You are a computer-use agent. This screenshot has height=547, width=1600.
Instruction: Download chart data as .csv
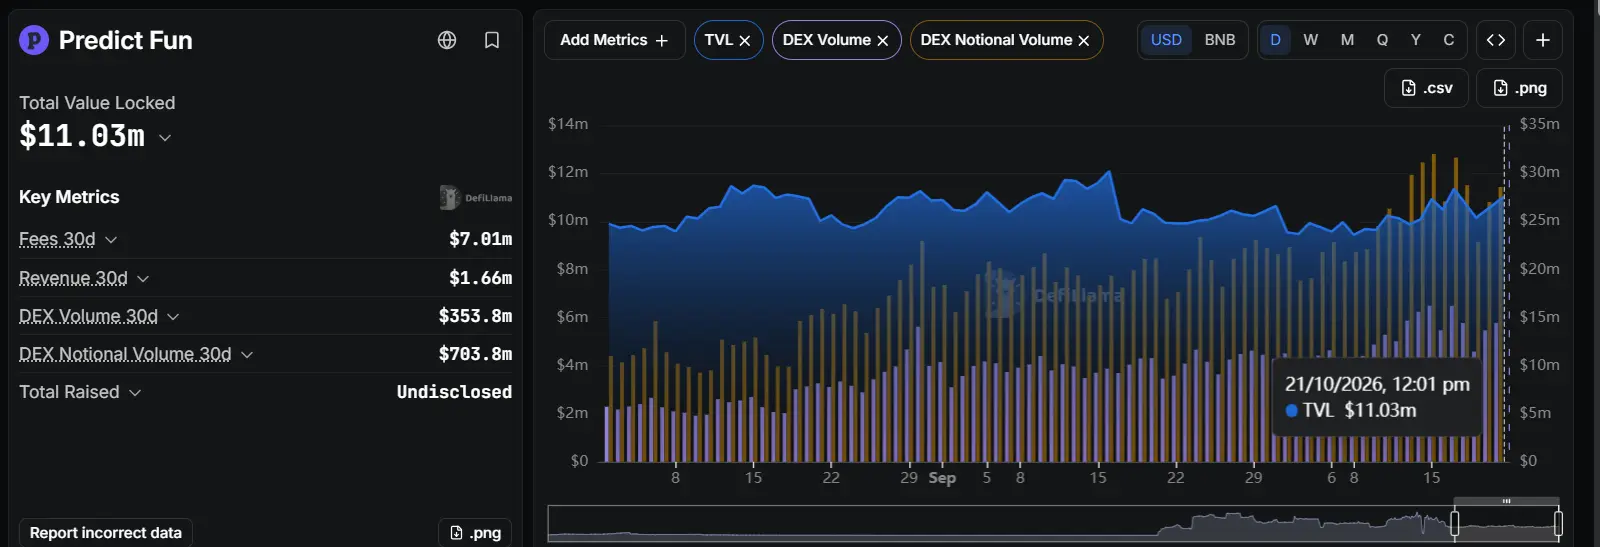pos(1427,88)
